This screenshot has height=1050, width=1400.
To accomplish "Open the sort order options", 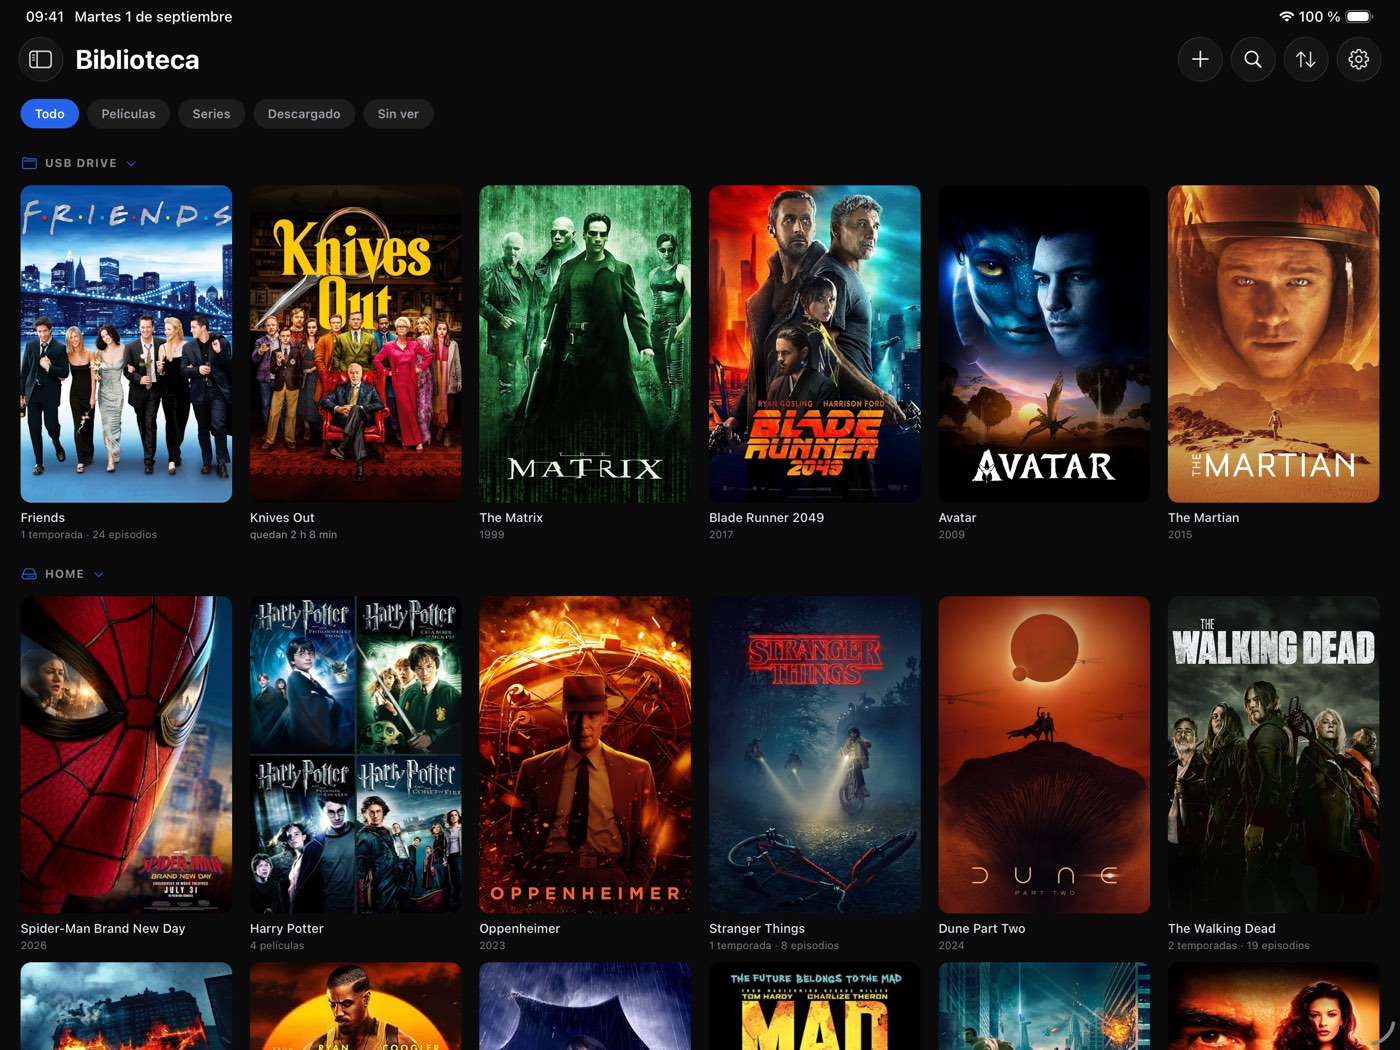I will 1306,60.
